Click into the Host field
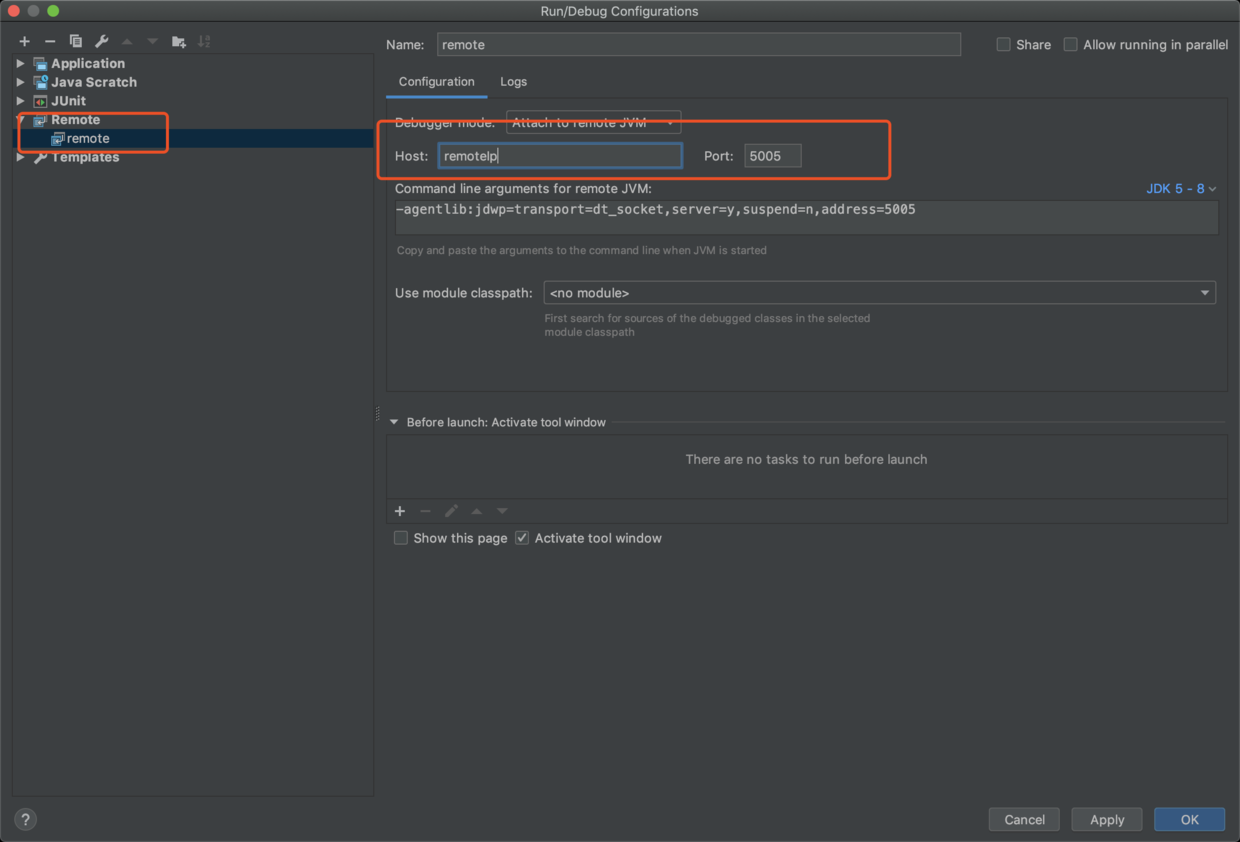This screenshot has width=1240, height=842. point(560,156)
